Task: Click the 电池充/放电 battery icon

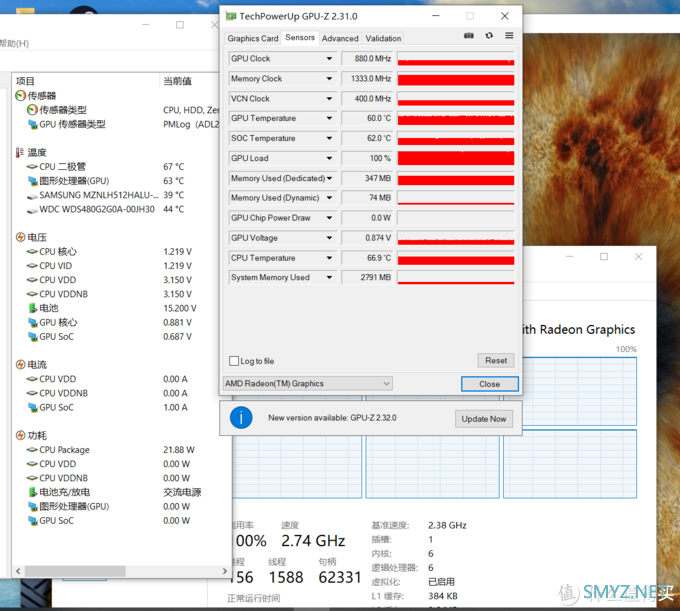Action: click(33, 492)
